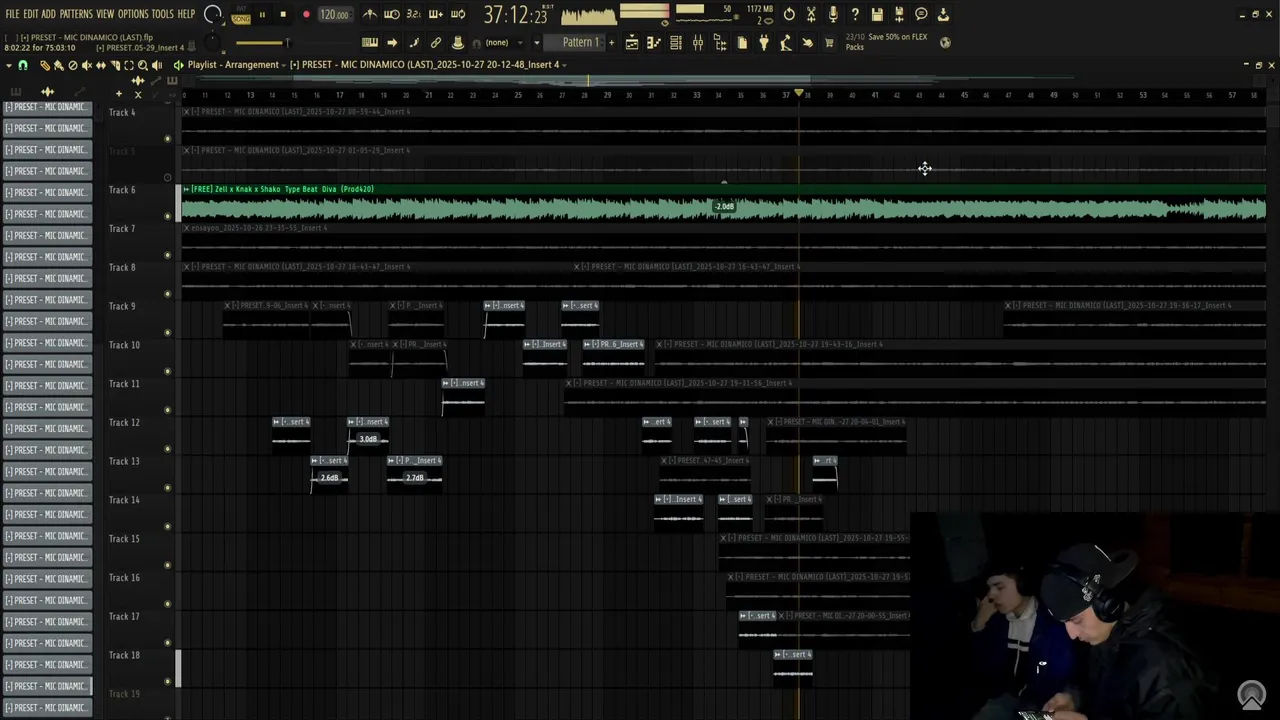Click the main pitch slider
Screen dimensions: 1280x720
pos(261,43)
